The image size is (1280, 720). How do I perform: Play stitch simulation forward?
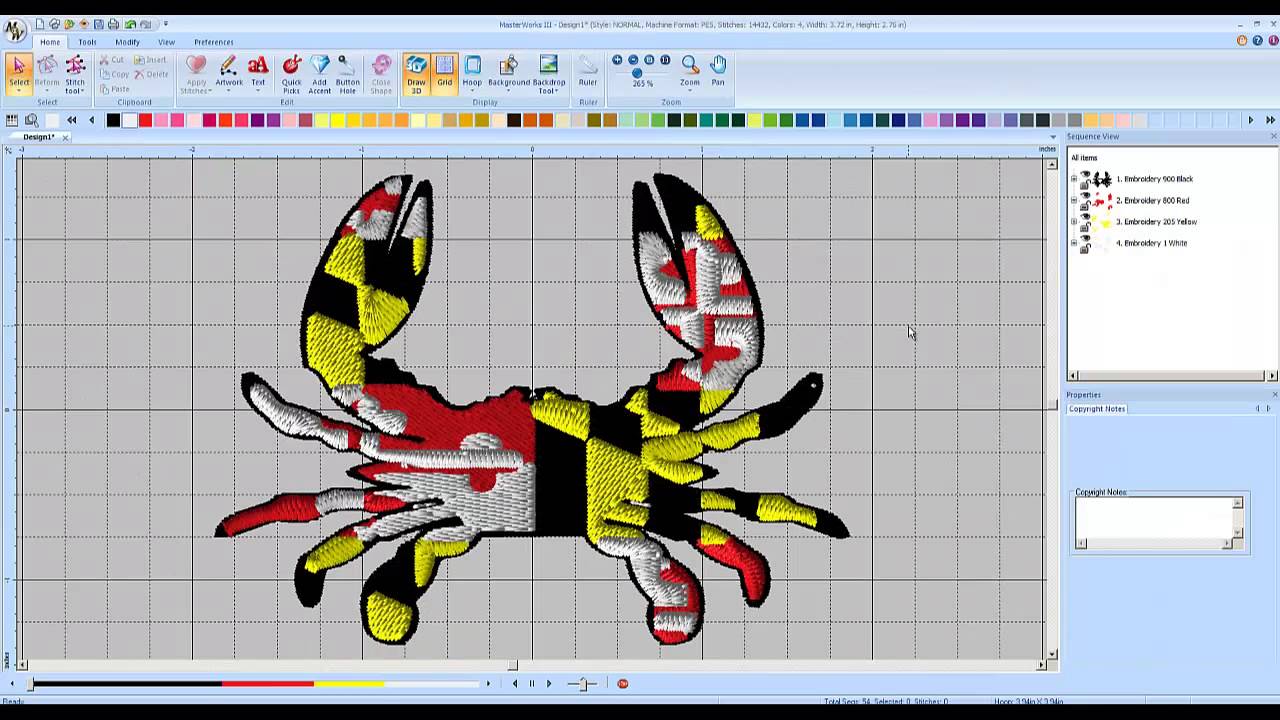(548, 684)
